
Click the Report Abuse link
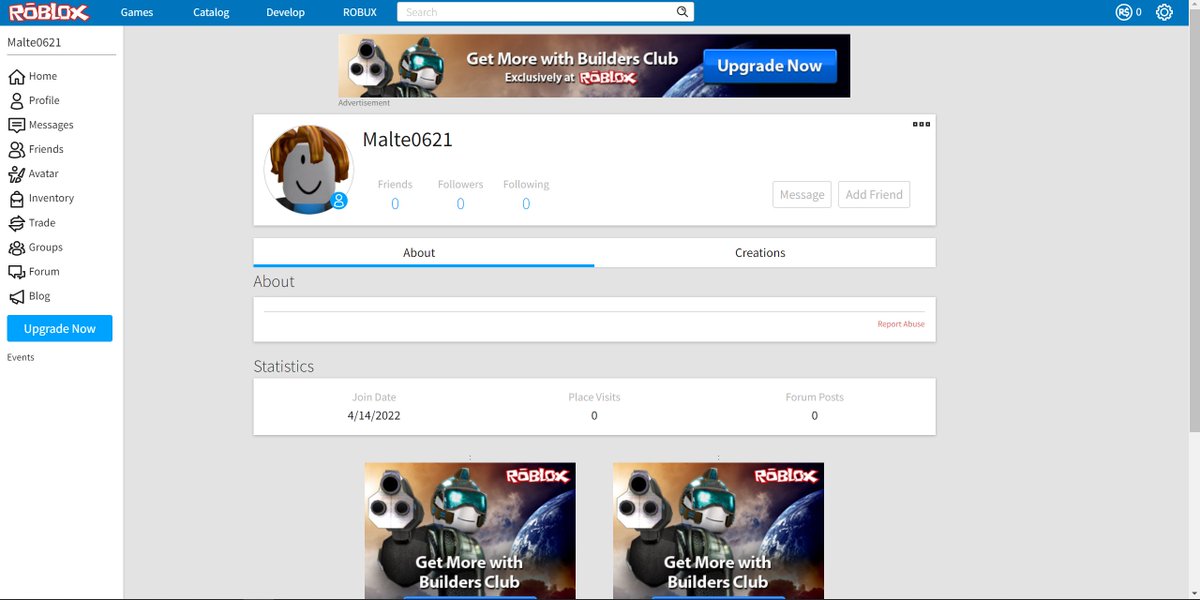[901, 324]
